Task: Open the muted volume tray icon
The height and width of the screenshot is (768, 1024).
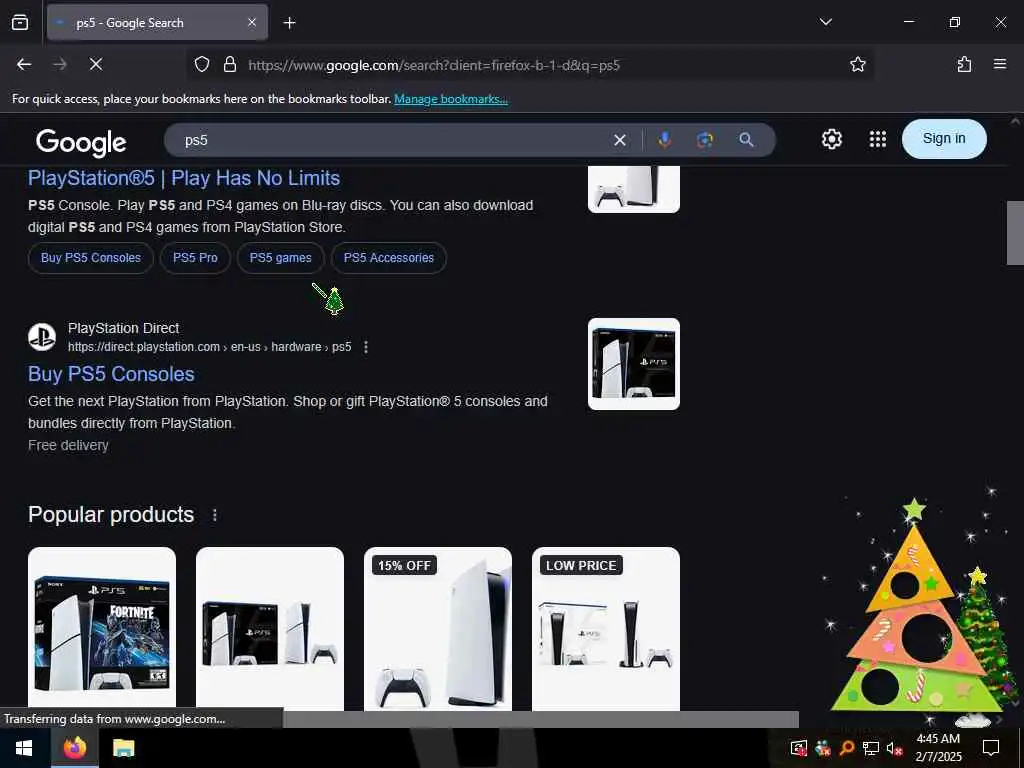Action: tap(894, 748)
